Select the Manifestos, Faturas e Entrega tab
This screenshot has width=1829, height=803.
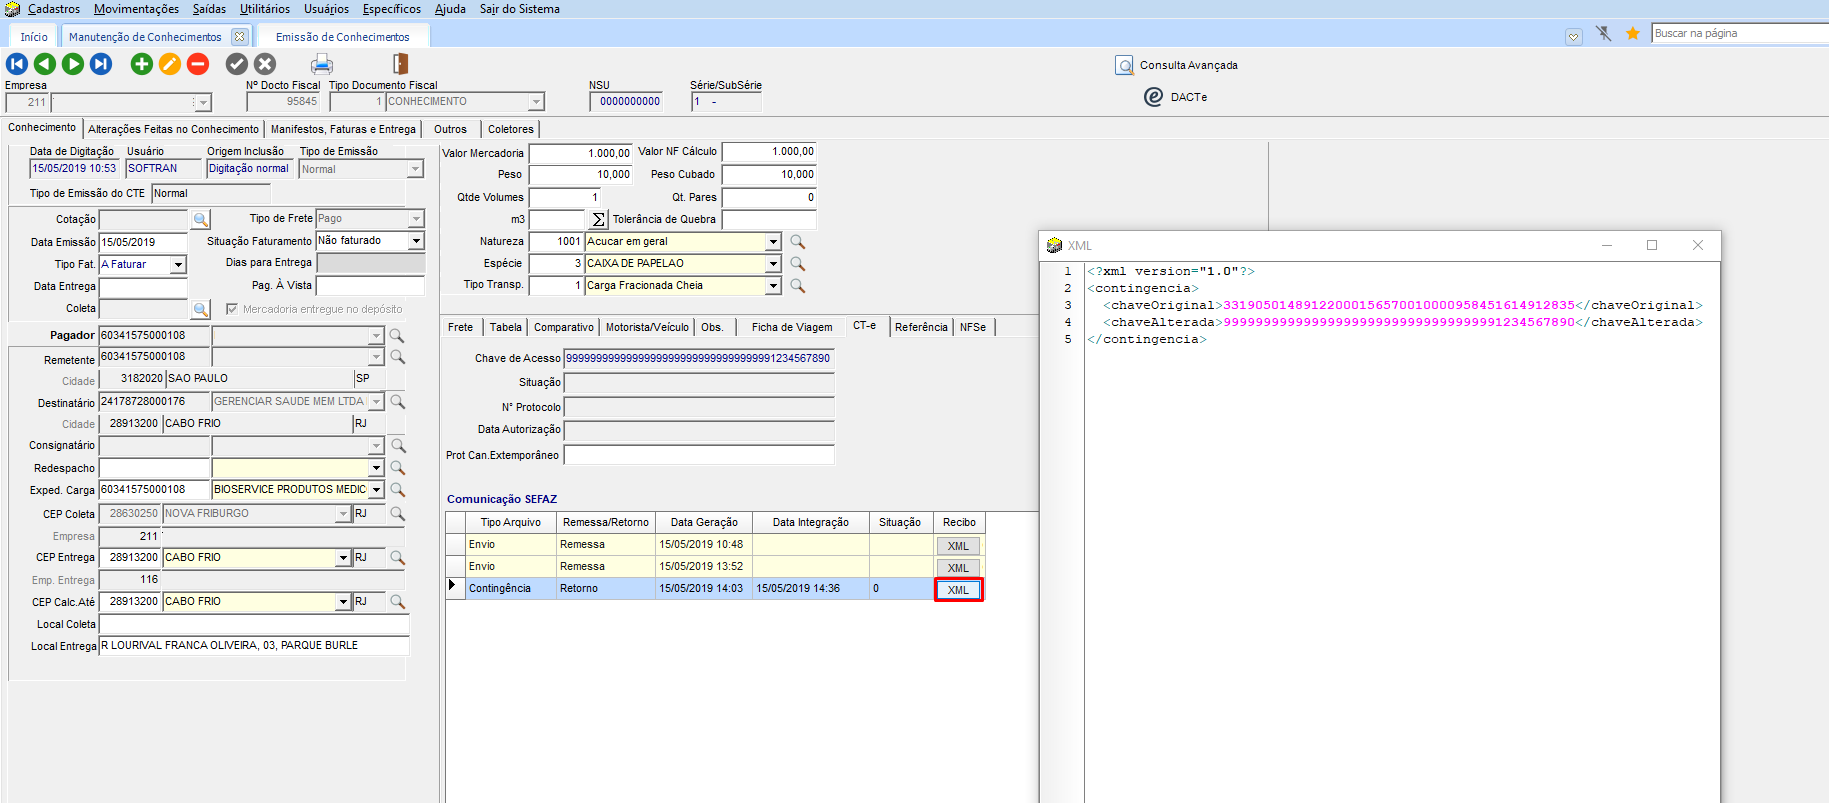tap(343, 129)
